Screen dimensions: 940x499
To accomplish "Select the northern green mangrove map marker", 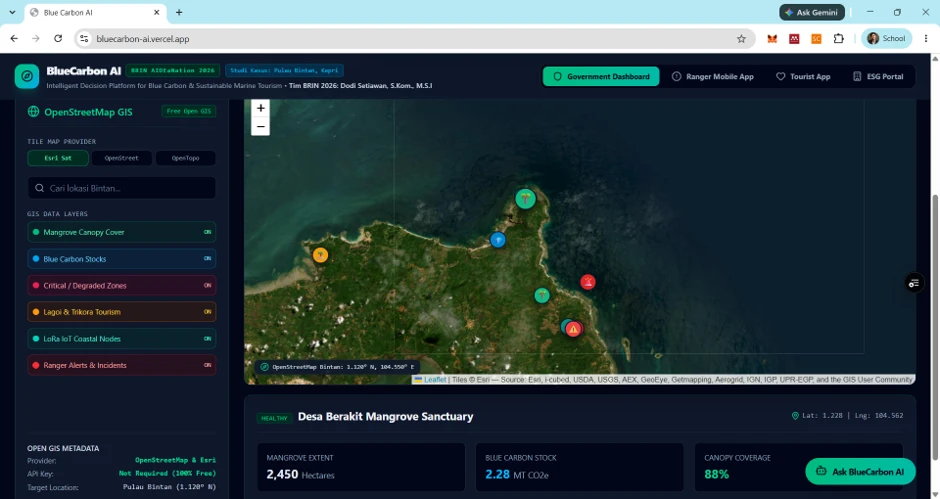I will tap(525, 199).
